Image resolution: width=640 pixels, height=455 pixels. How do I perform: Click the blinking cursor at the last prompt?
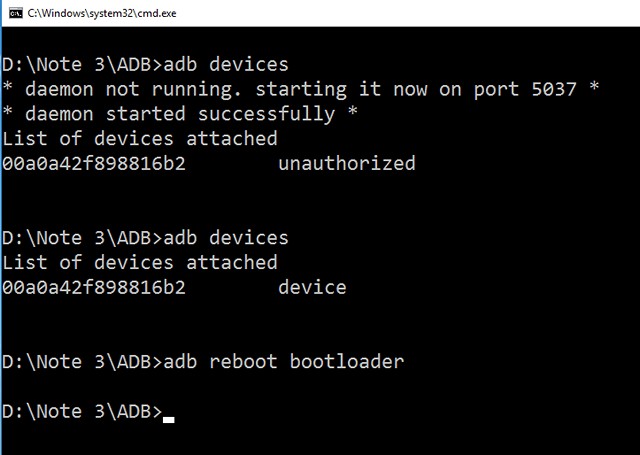(x=168, y=419)
